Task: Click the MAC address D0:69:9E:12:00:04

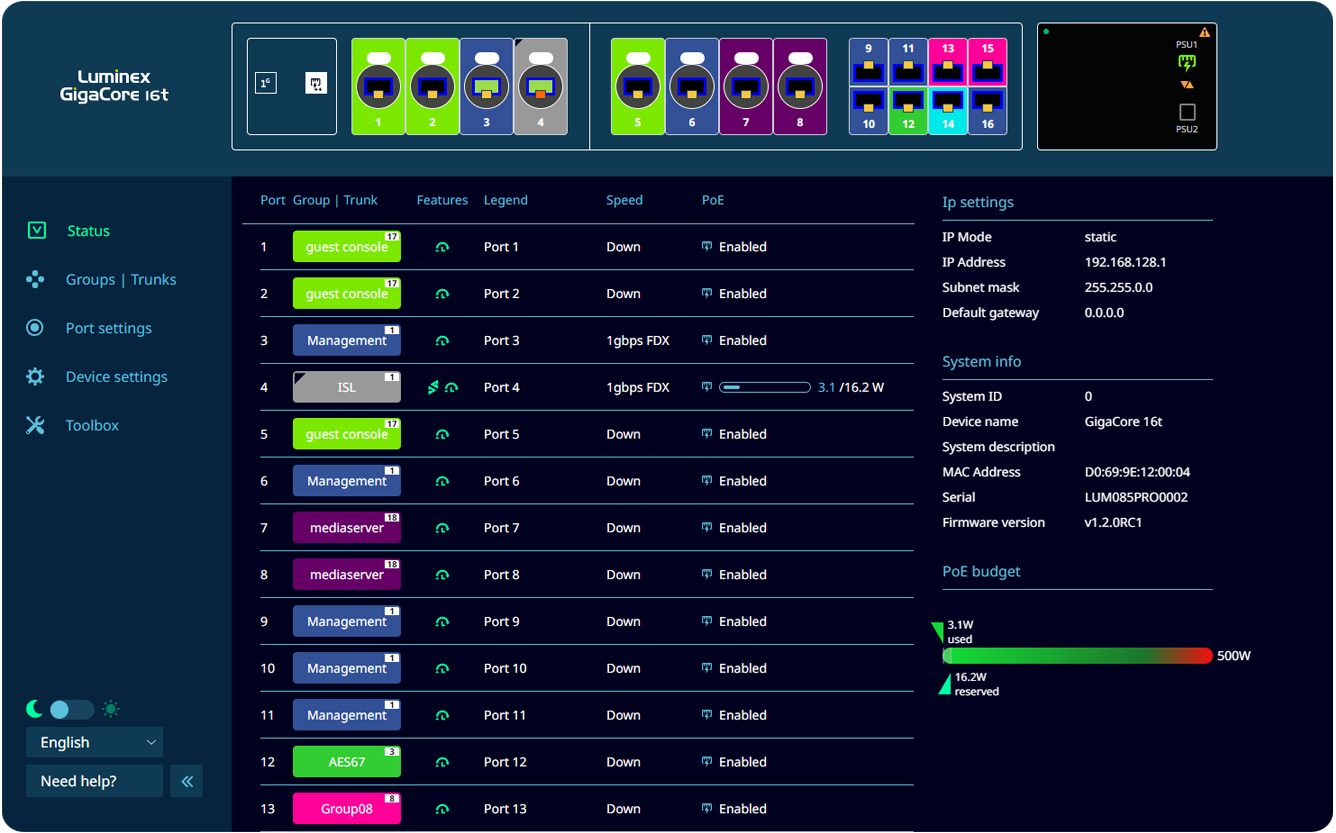Action: (x=1137, y=472)
